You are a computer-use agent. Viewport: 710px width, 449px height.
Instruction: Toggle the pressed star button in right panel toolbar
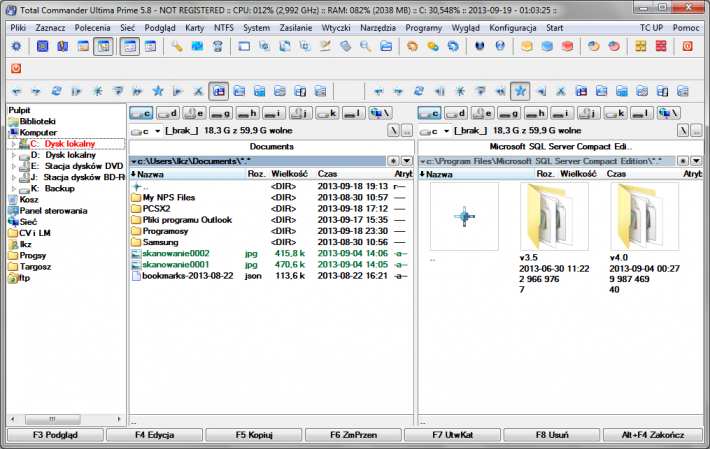tap(520, 91)
